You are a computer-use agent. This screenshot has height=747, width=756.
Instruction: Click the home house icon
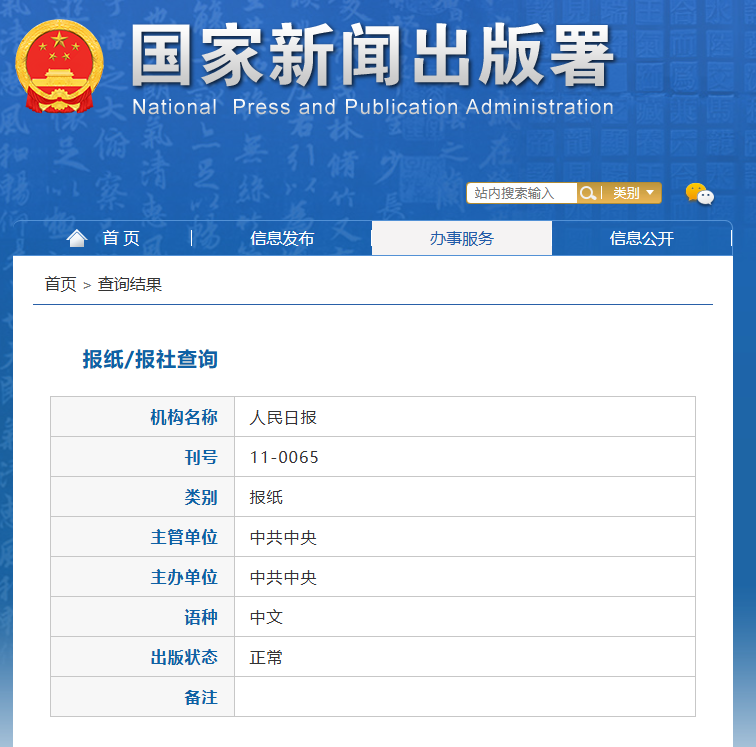(x=77, y=238)
